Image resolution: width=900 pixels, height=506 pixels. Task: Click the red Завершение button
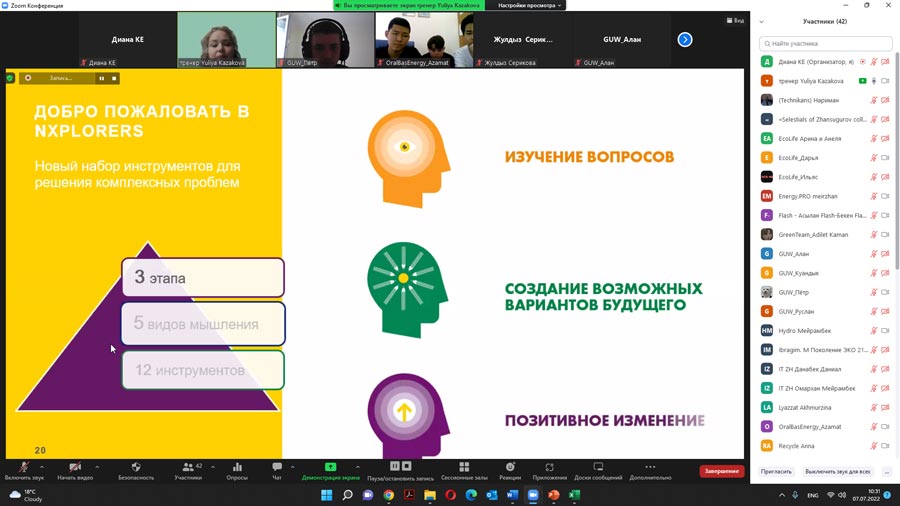(x=721, y=471)
